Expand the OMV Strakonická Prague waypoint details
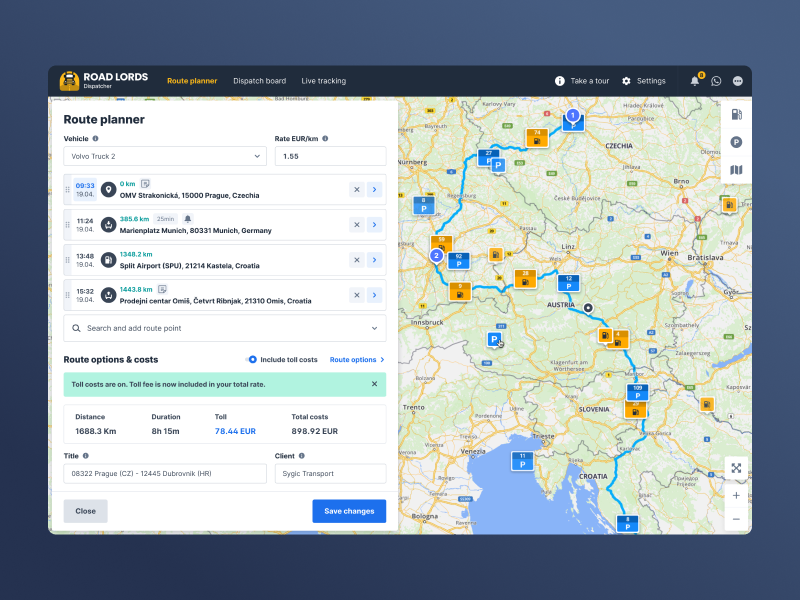 (374, 189)
